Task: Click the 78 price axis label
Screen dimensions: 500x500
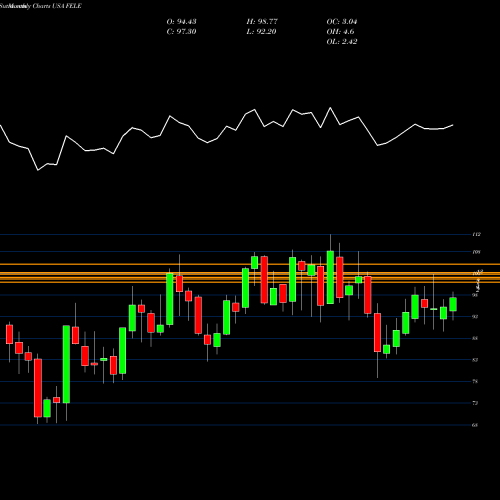Action: (x=475, y=381)
